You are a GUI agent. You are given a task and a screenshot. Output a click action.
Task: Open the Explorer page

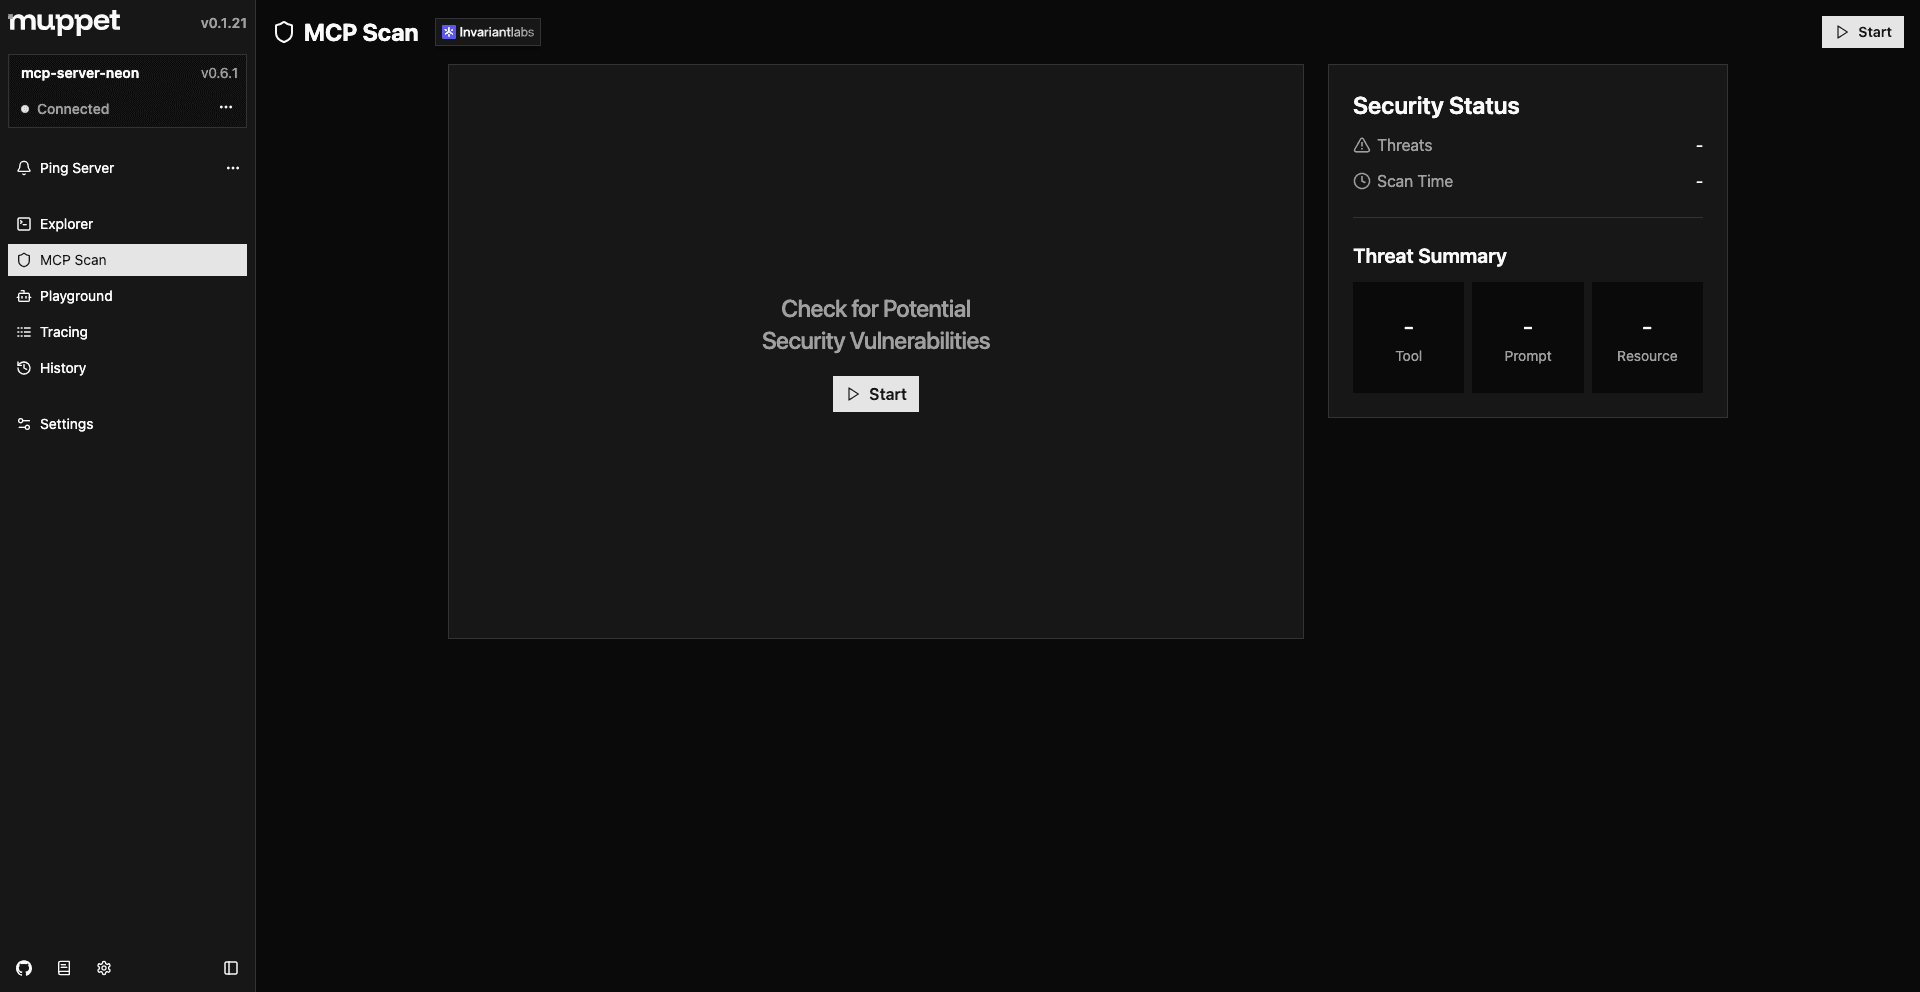[x=66, y=224]
